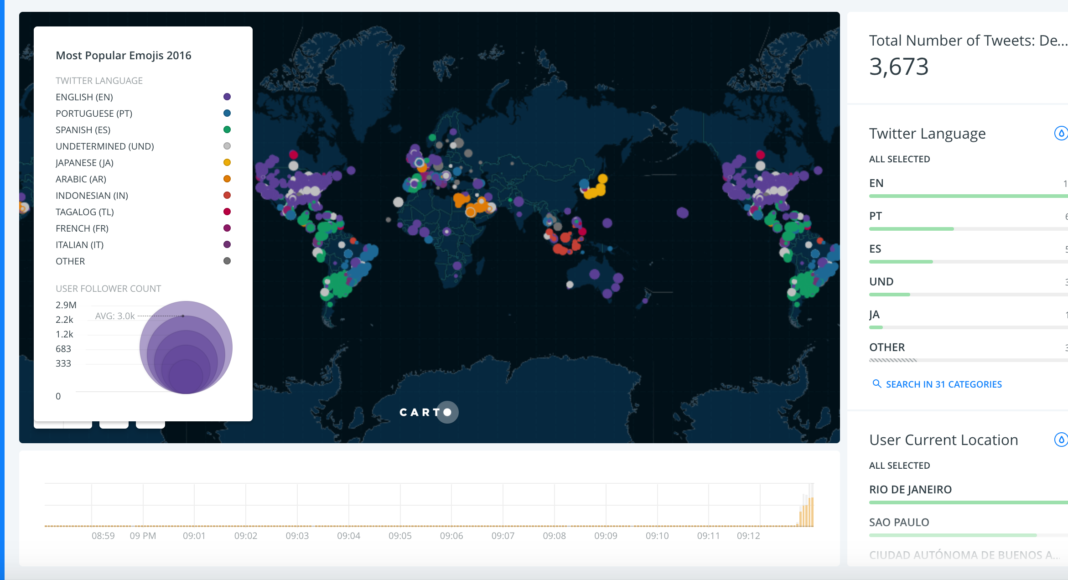Click the style icon beside Twitter Language
This screenshot has width=1068, height=580.
click(x=1061, y=134)
